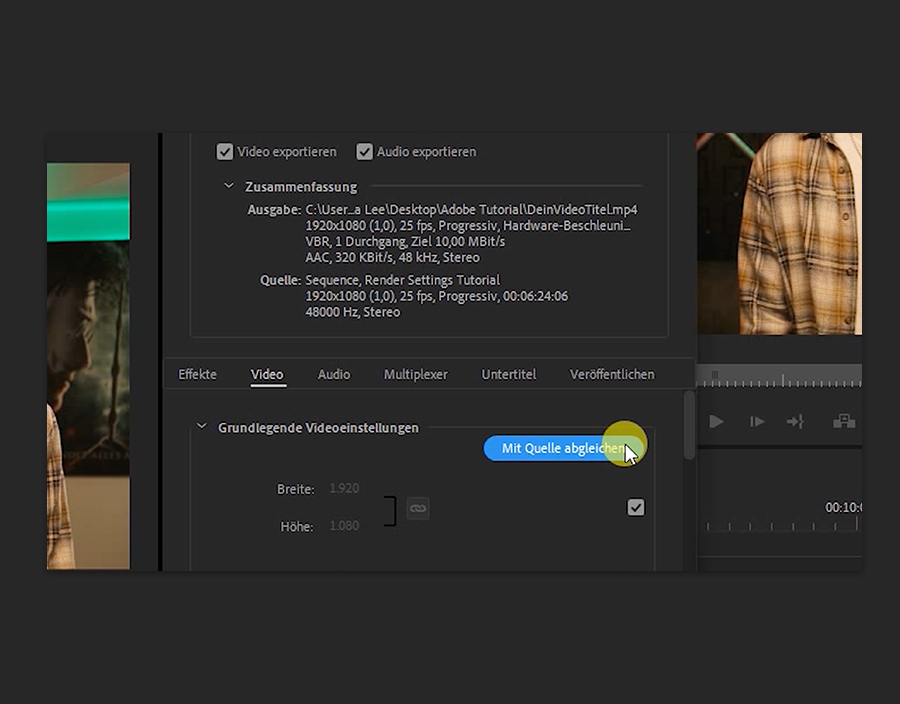
Task: Switch to the Veröffentlichen tab
Action: 612,374
